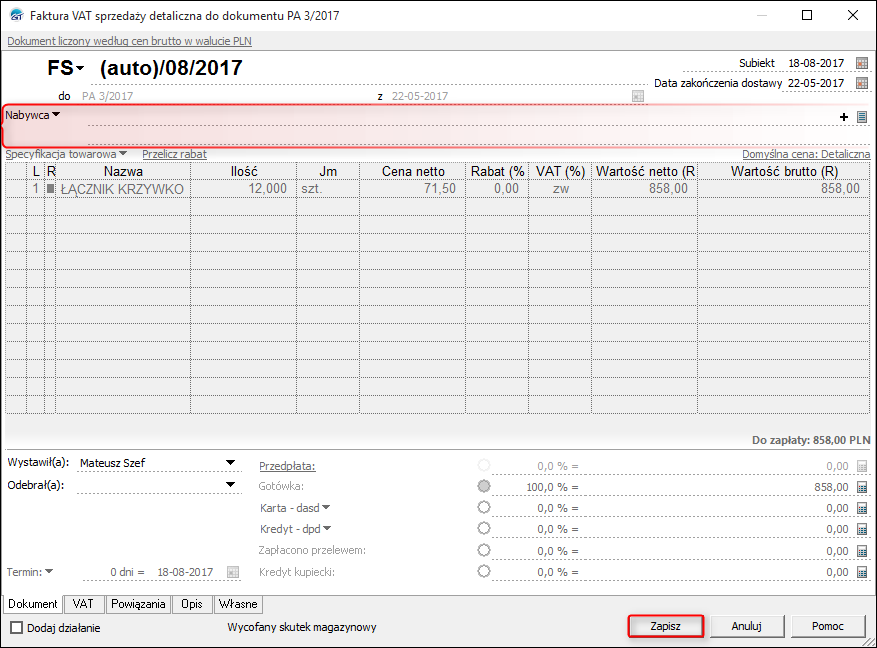
Task: Open the Odebrał(a) dropdown arrow
Action: [x=230, y=485]
